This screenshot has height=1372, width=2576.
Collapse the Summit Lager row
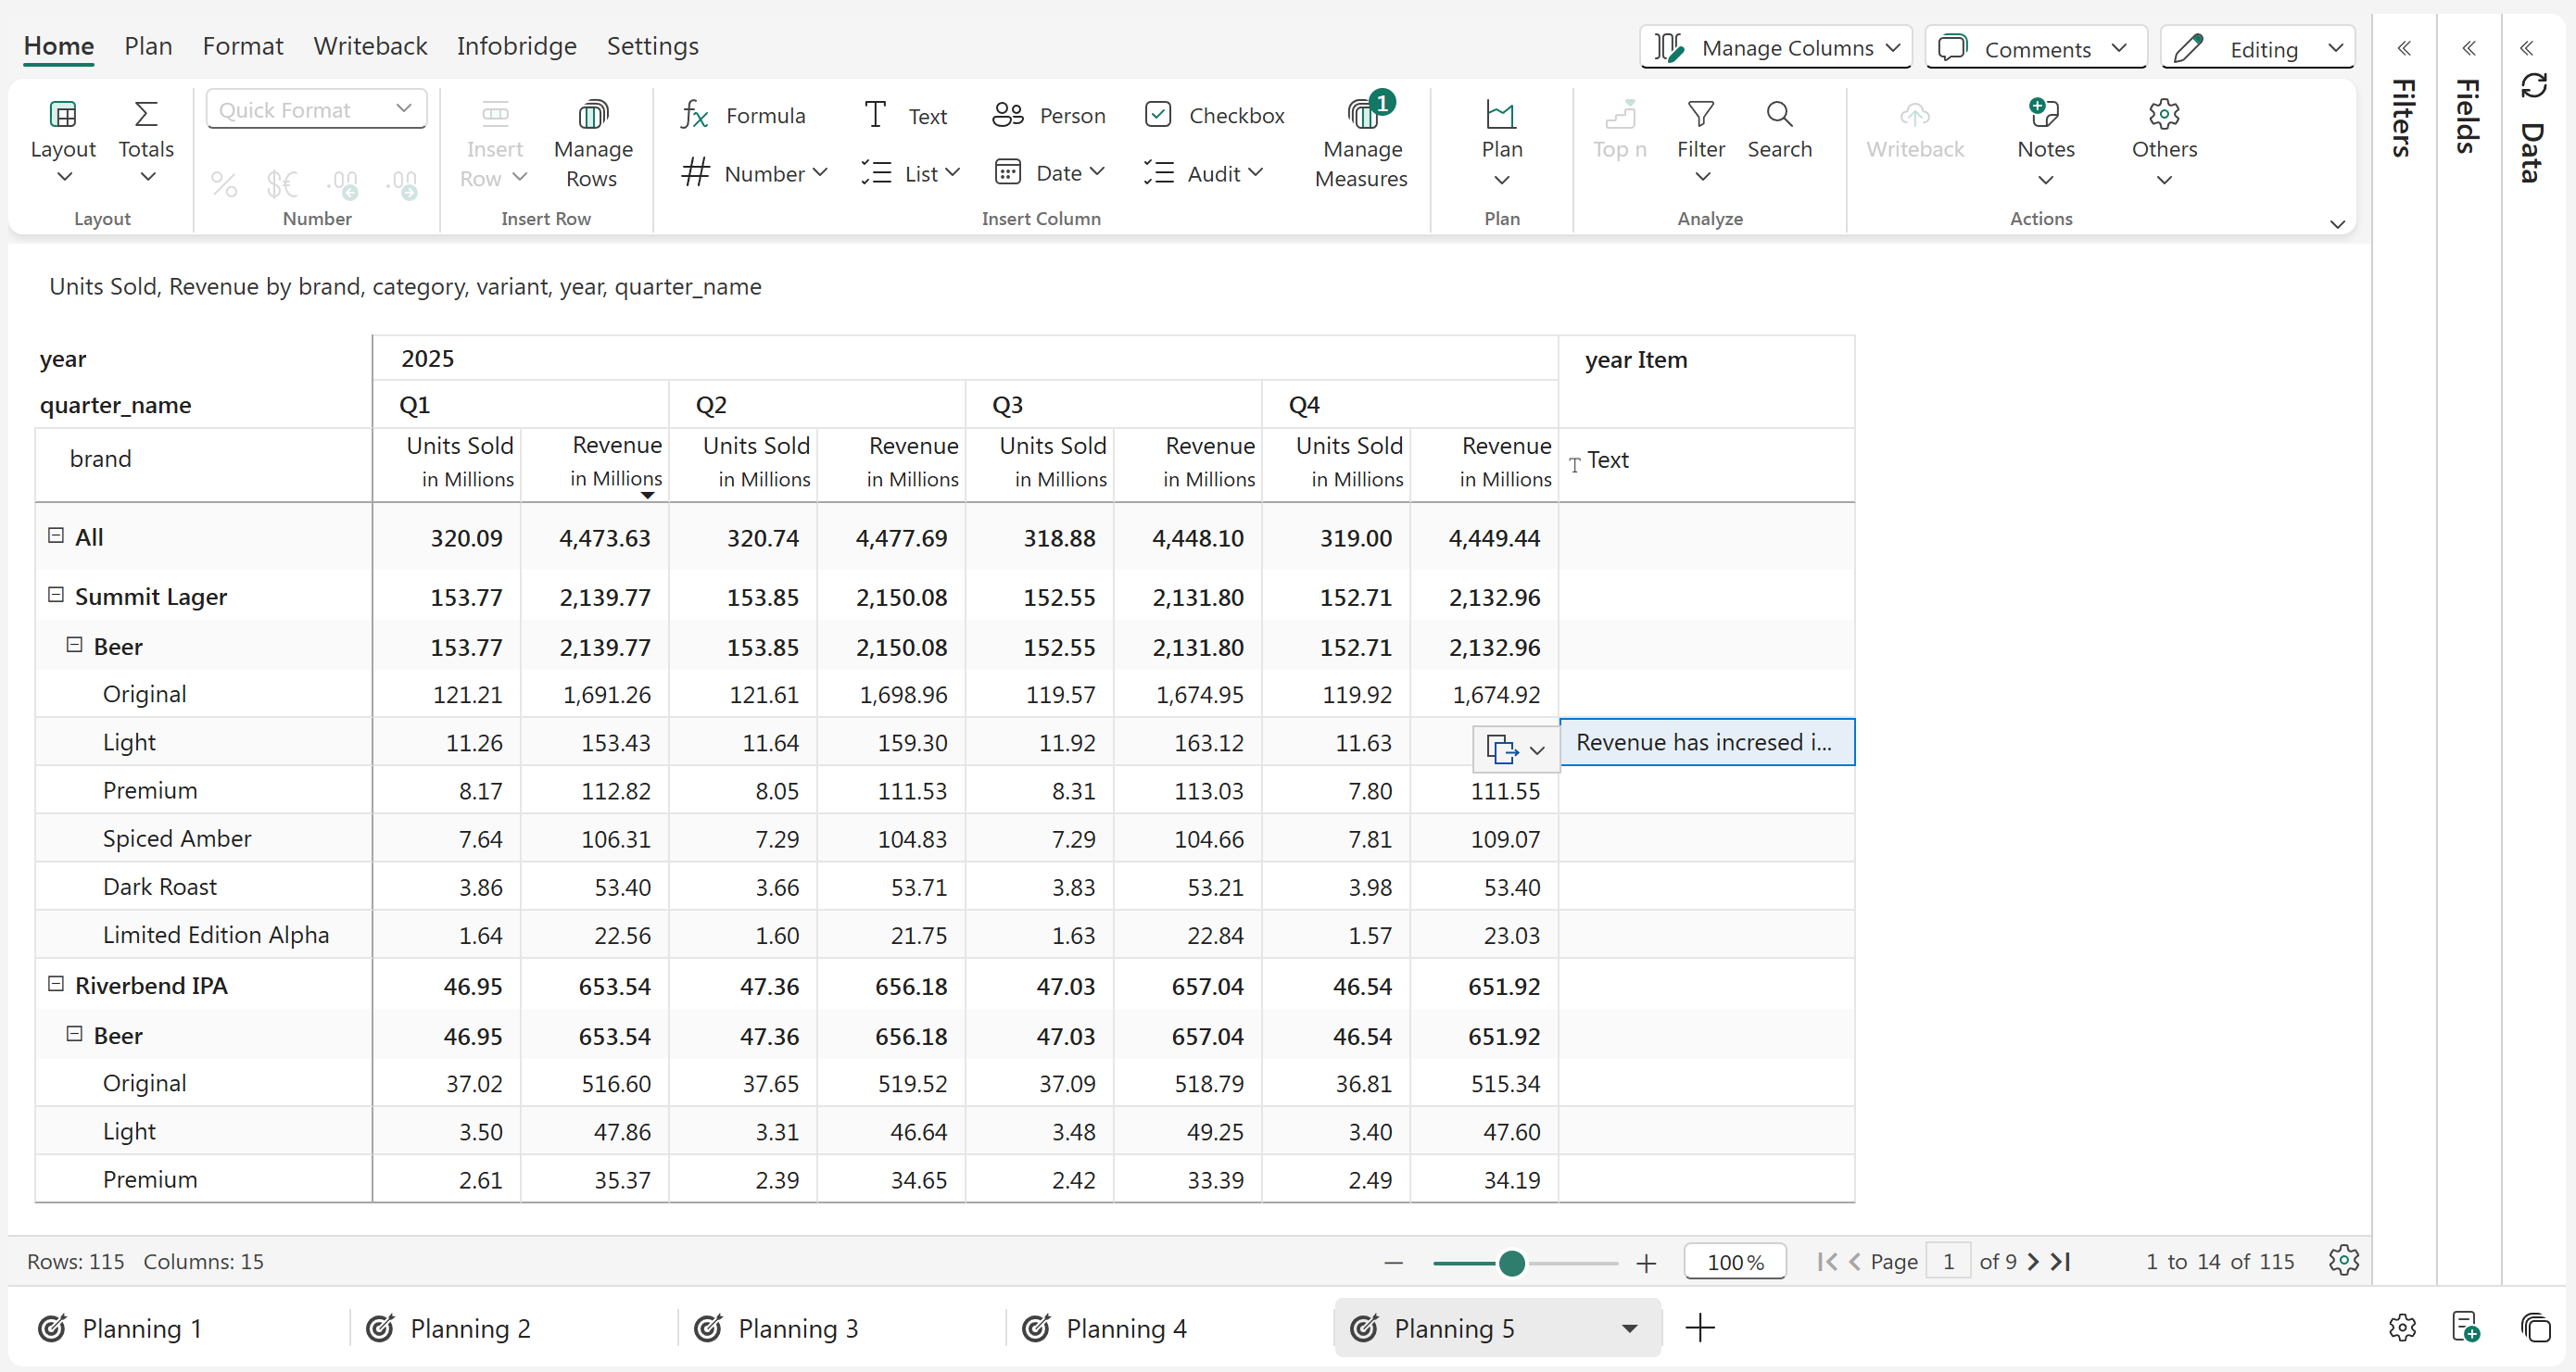coord(56,595)
